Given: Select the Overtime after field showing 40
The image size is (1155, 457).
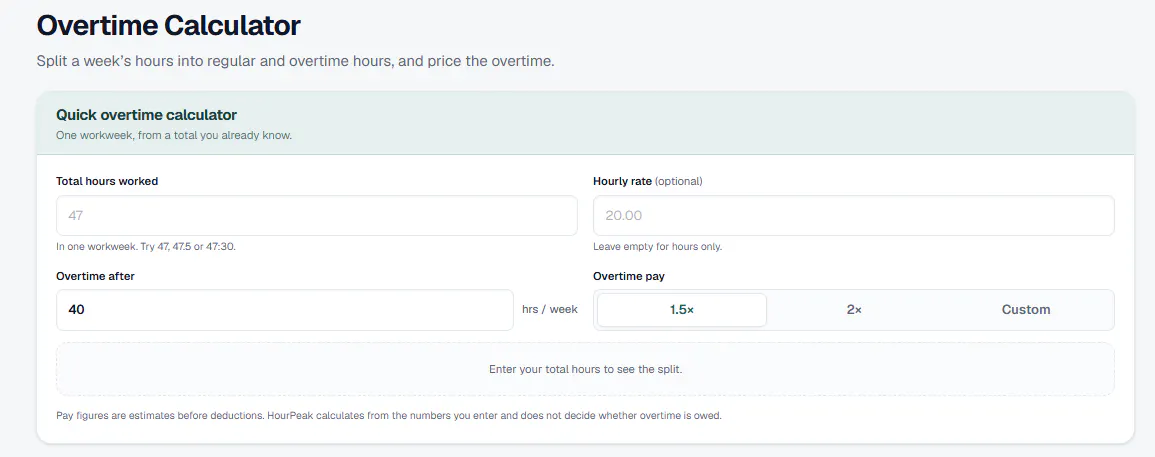Looking at the screenshot, I should coord(285,310).
